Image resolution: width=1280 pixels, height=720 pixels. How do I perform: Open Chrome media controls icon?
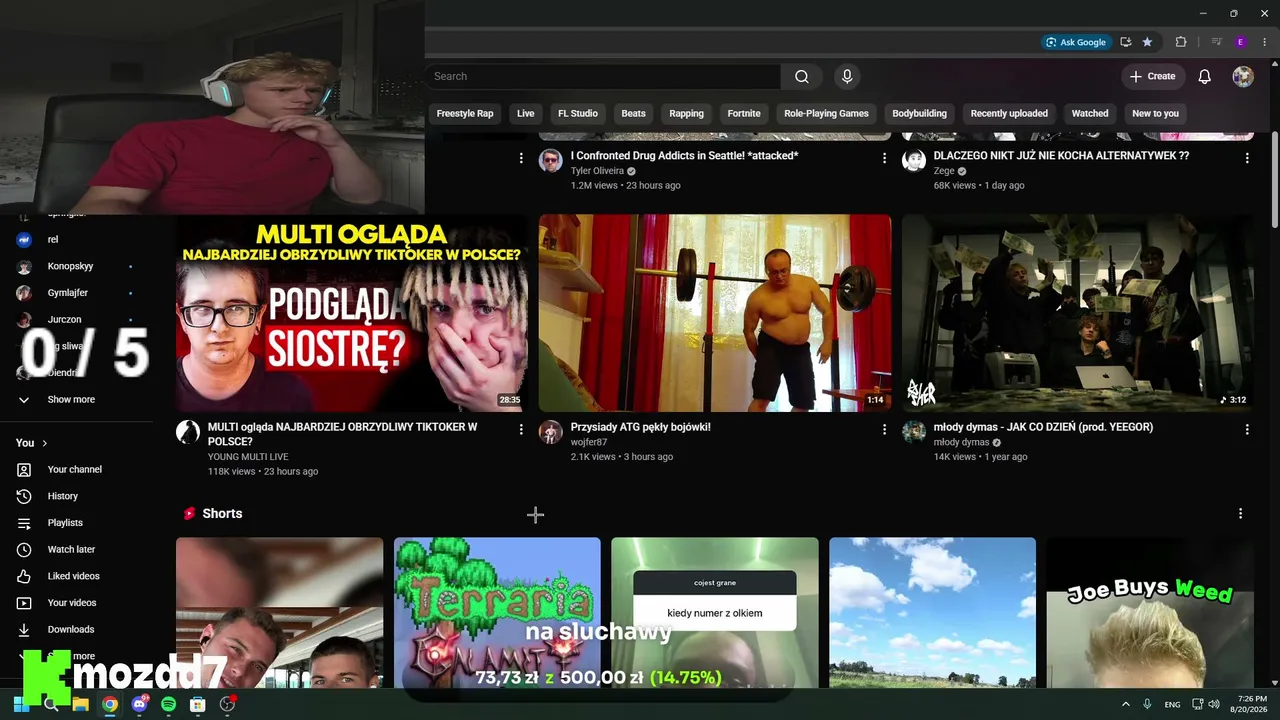tap(1217, 42)
